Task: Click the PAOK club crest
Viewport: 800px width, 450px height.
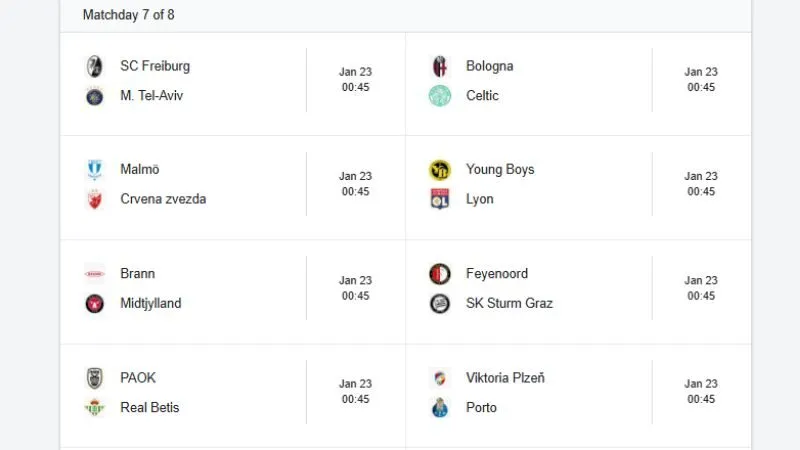Action: 95,378
